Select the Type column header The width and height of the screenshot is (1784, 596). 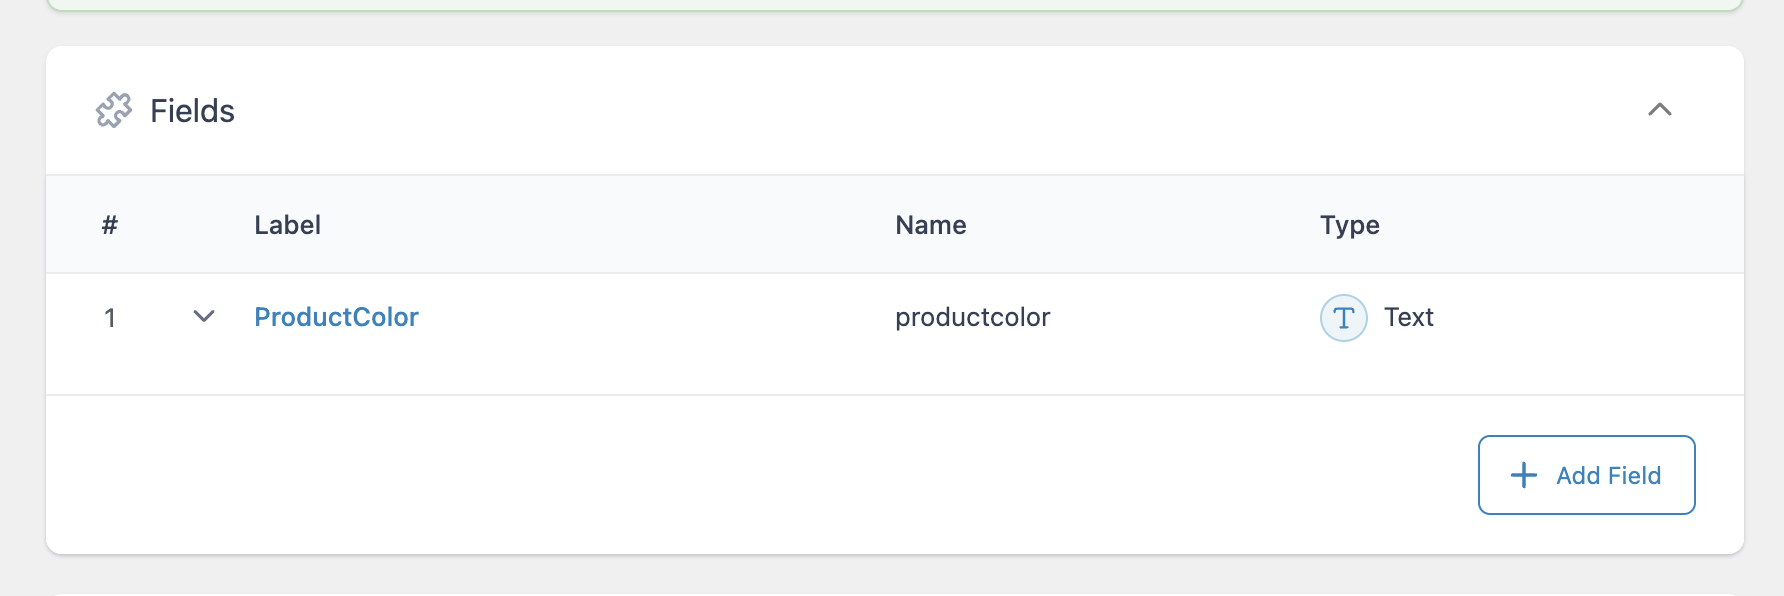[x=1349, y=226]
